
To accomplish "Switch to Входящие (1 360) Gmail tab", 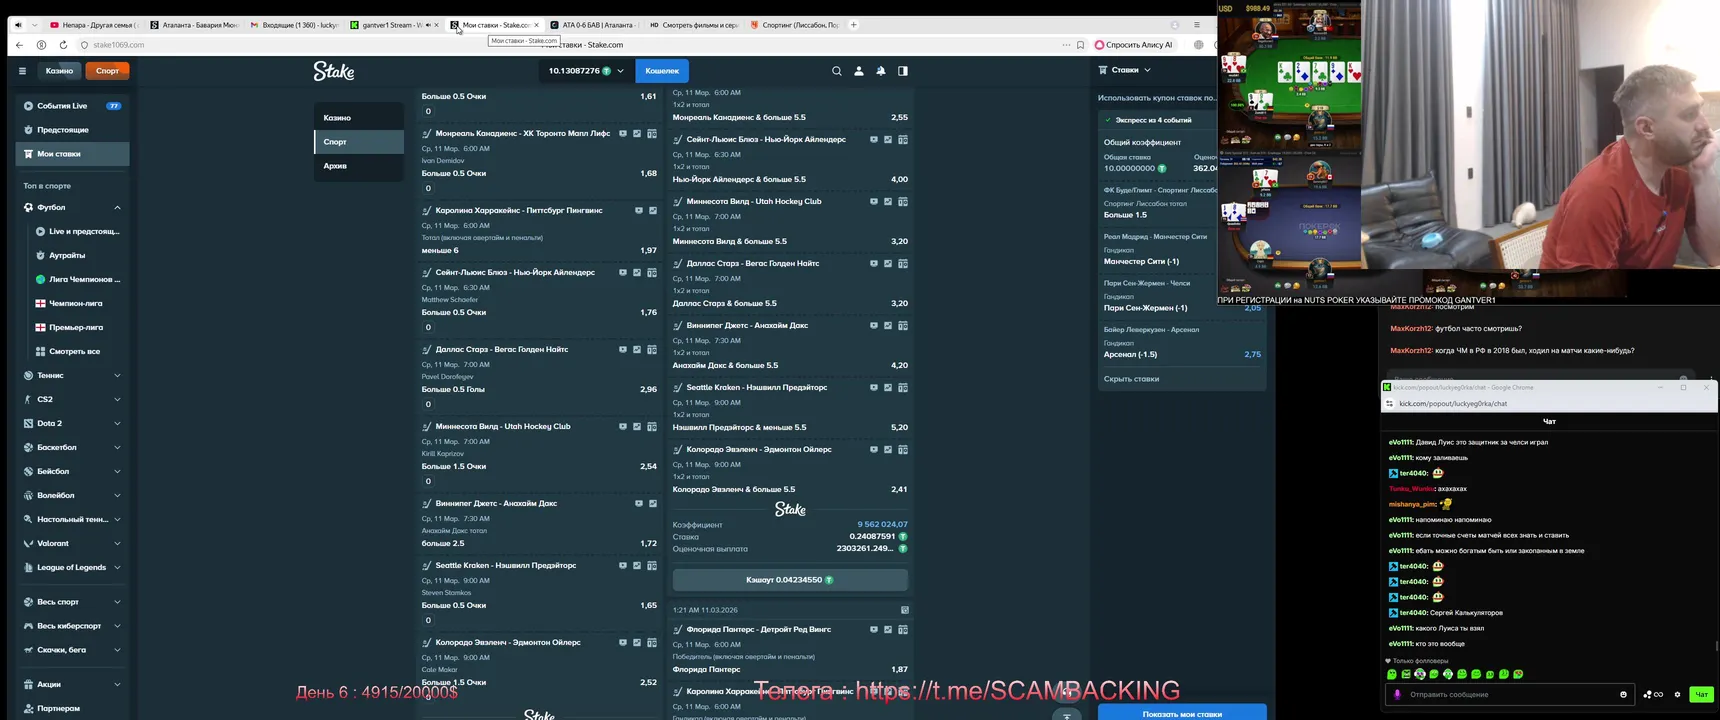I will tap(293, 25).
